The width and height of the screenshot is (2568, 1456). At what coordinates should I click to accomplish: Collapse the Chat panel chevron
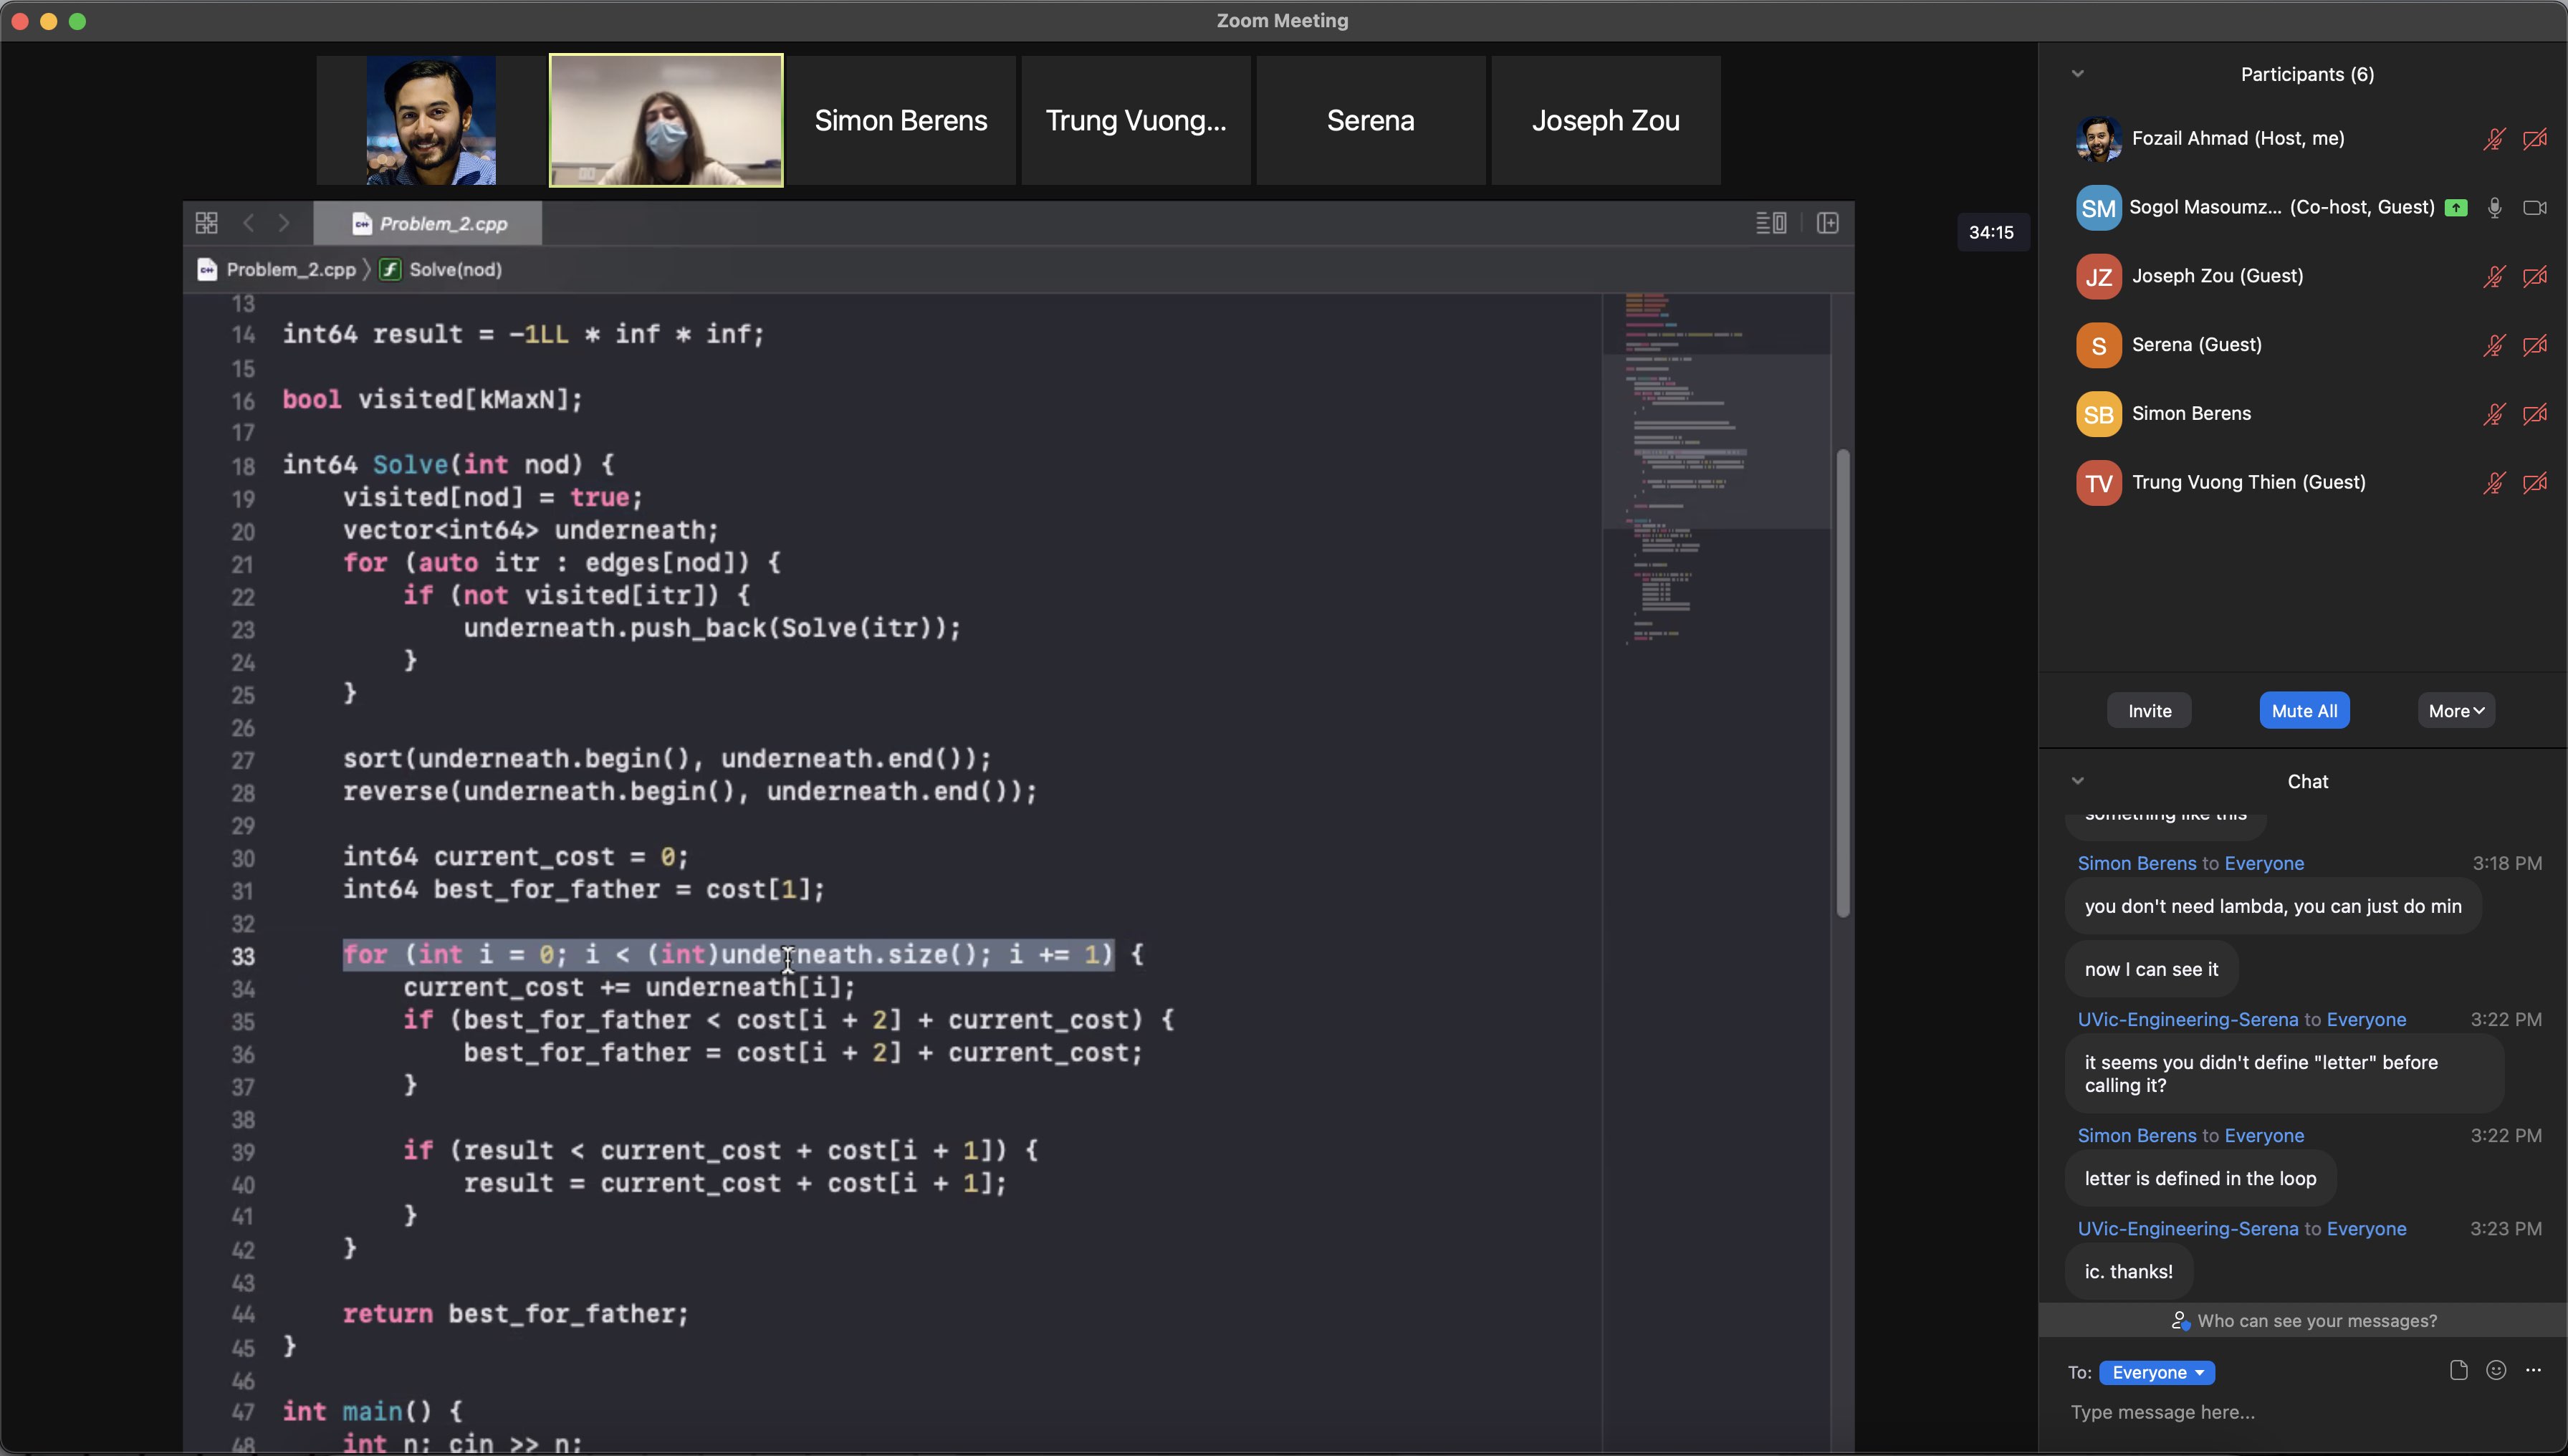(x=2078, y=781)
